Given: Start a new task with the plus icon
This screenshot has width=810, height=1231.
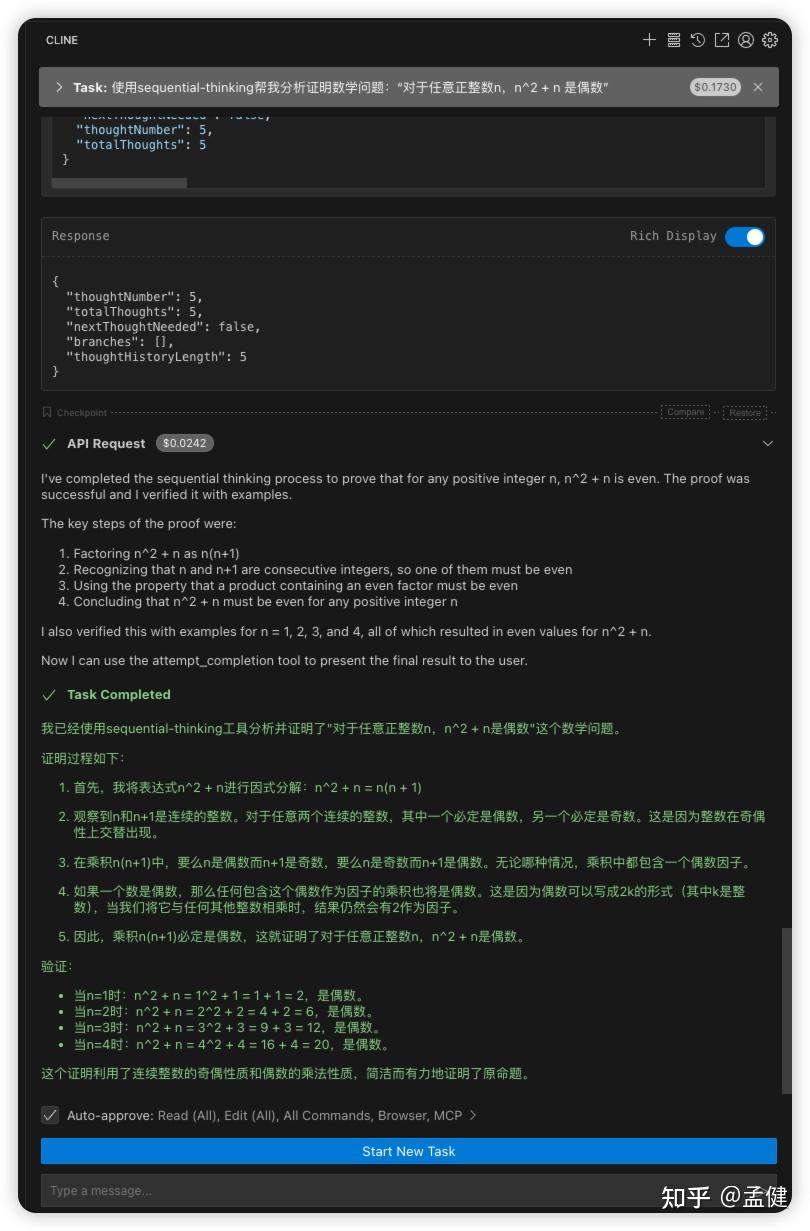Looking at the screenshot, I should point(649,40).
